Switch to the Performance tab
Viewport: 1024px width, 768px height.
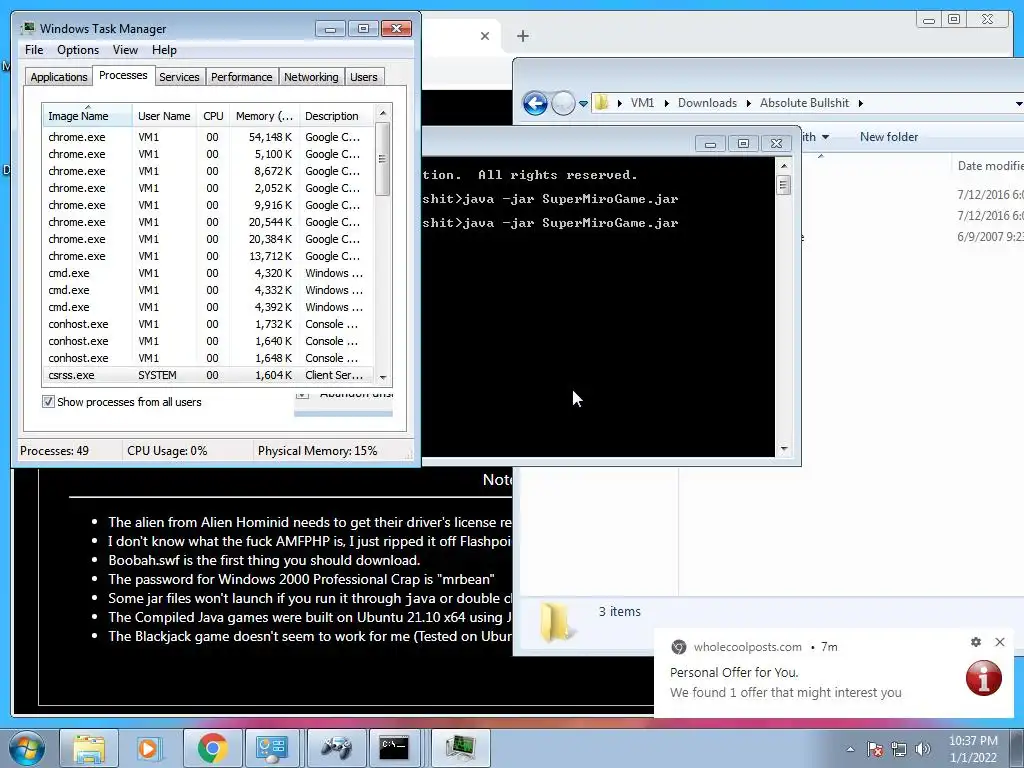click(x=241, y=77)
